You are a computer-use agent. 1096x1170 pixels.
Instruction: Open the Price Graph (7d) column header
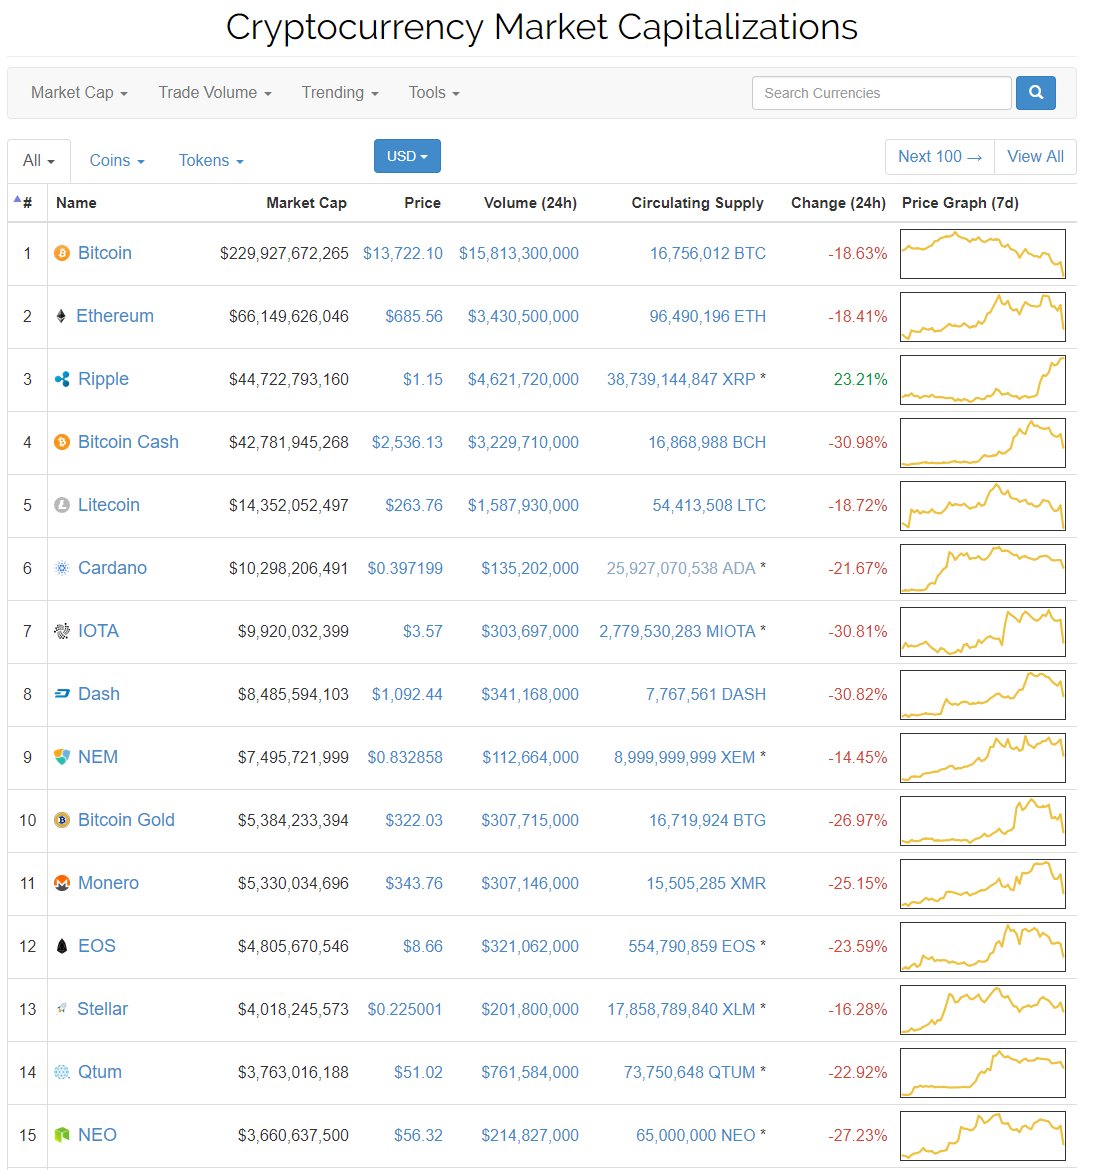pos(960,203)
